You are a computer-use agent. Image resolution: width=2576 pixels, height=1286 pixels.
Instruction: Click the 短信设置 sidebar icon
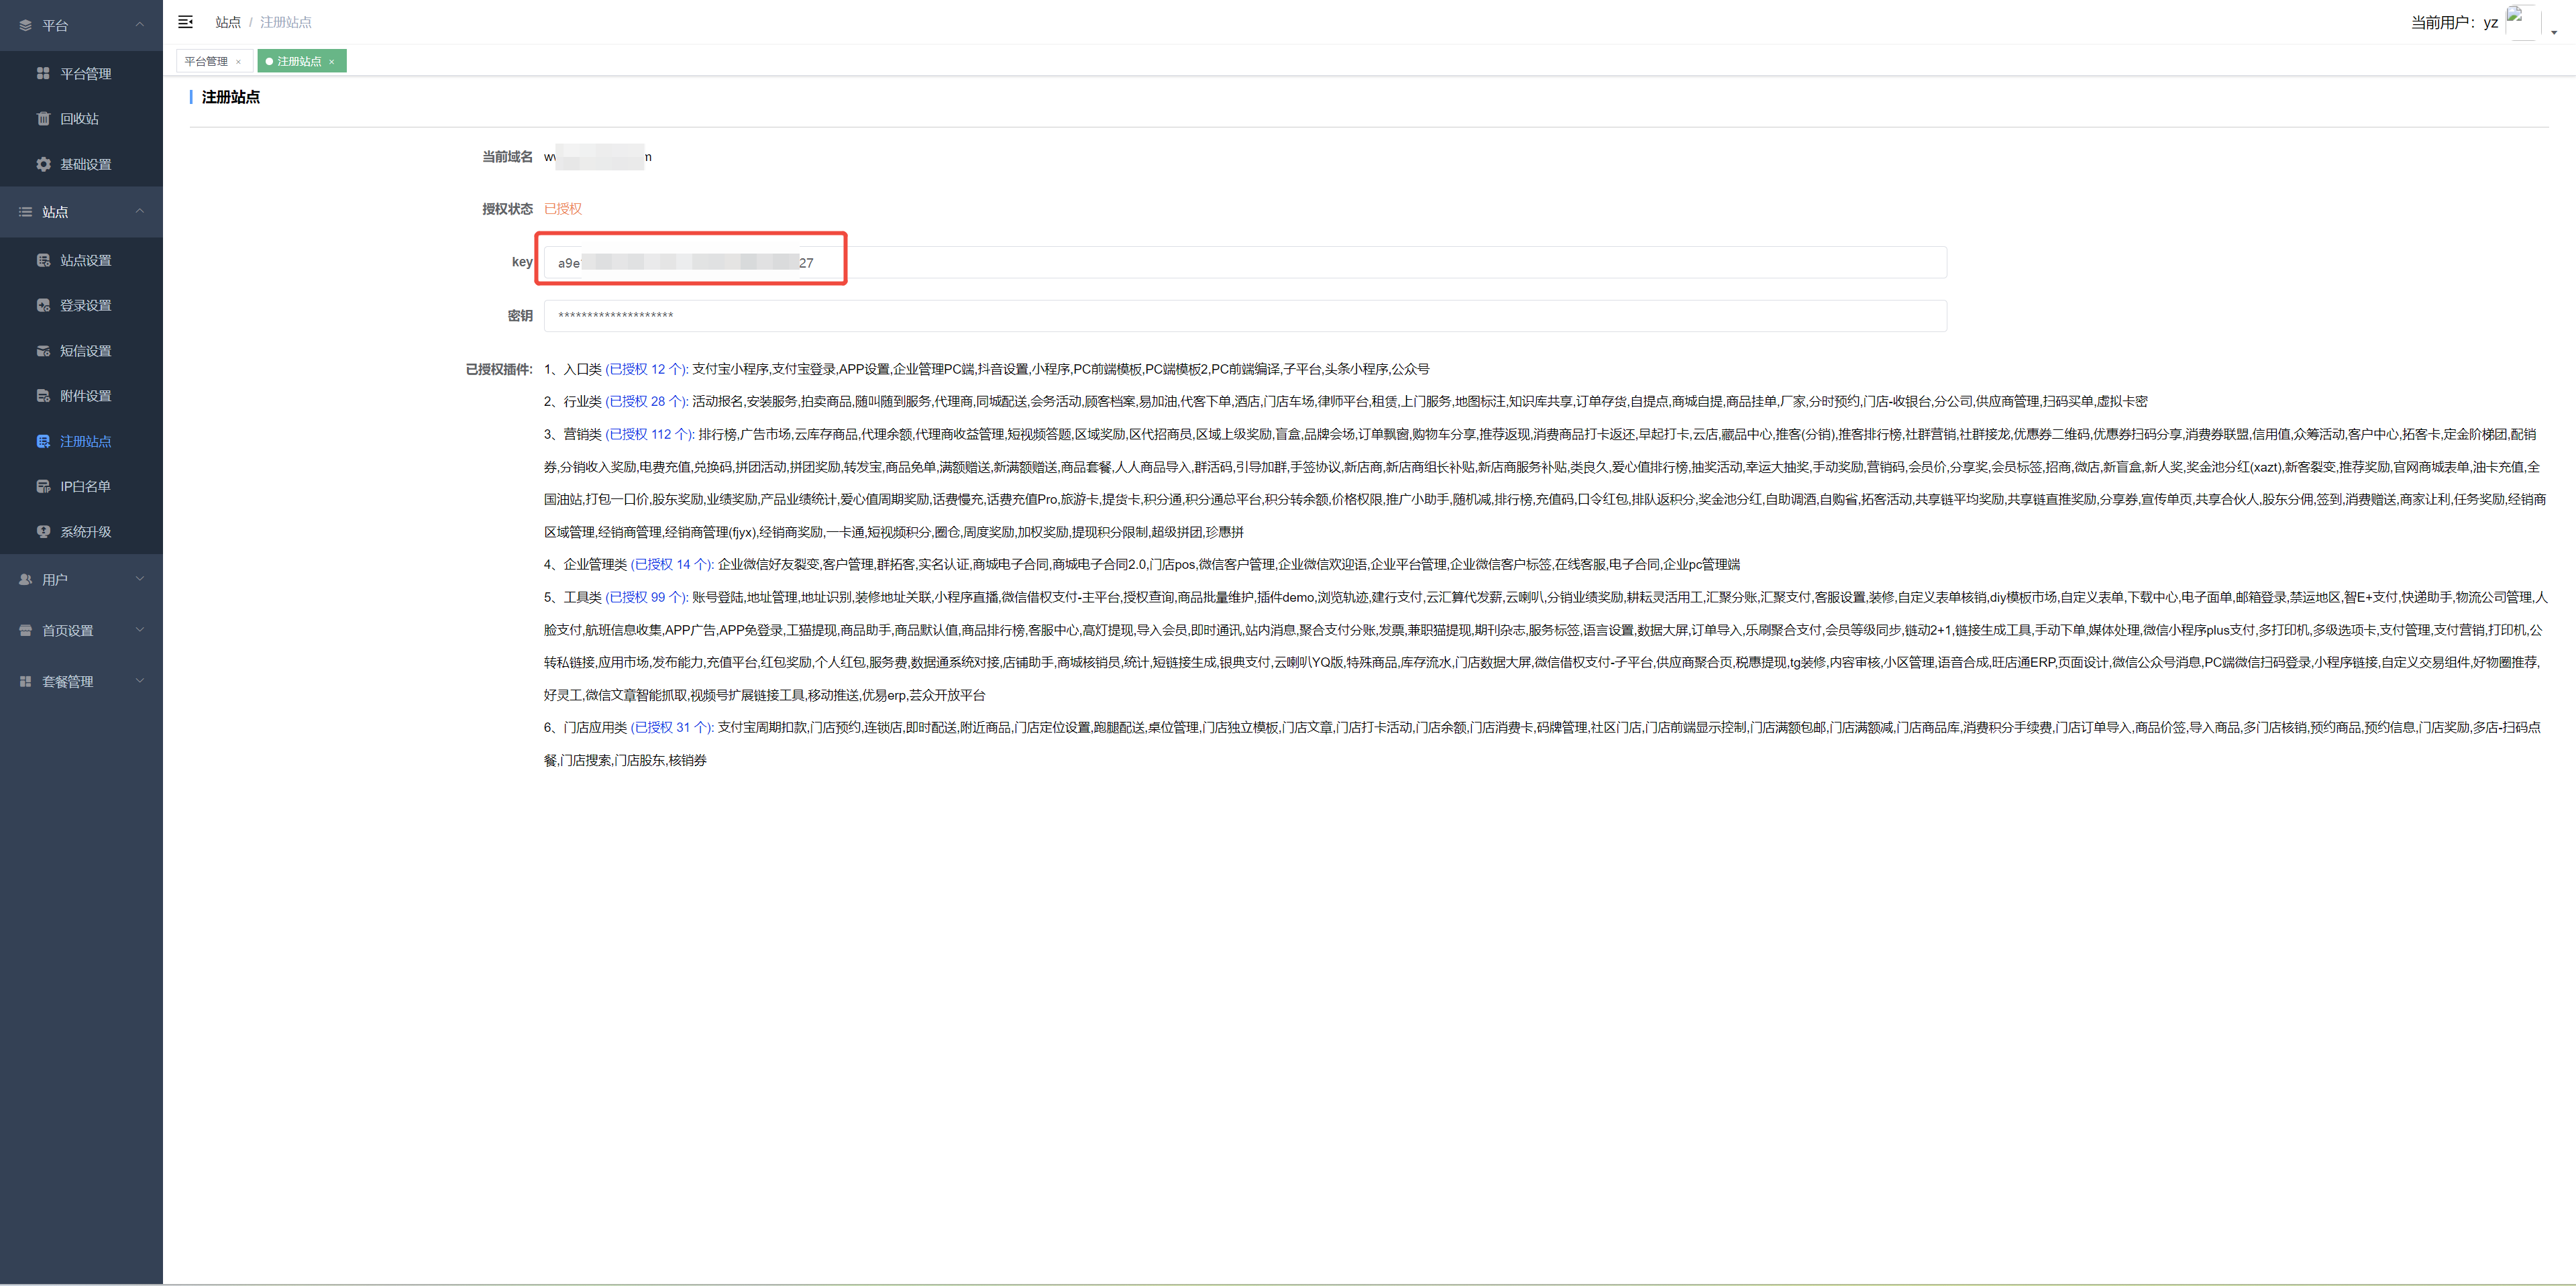coord(43,351)
